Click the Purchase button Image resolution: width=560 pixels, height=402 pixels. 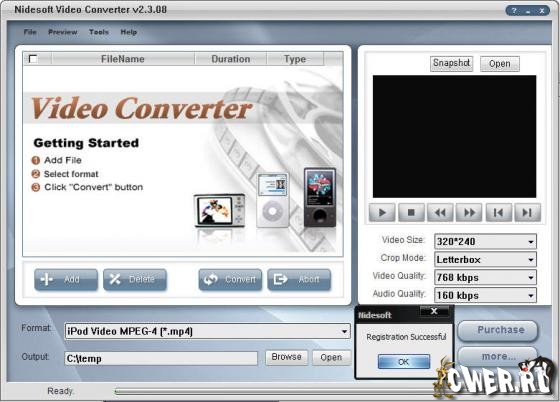click(498, 330)
